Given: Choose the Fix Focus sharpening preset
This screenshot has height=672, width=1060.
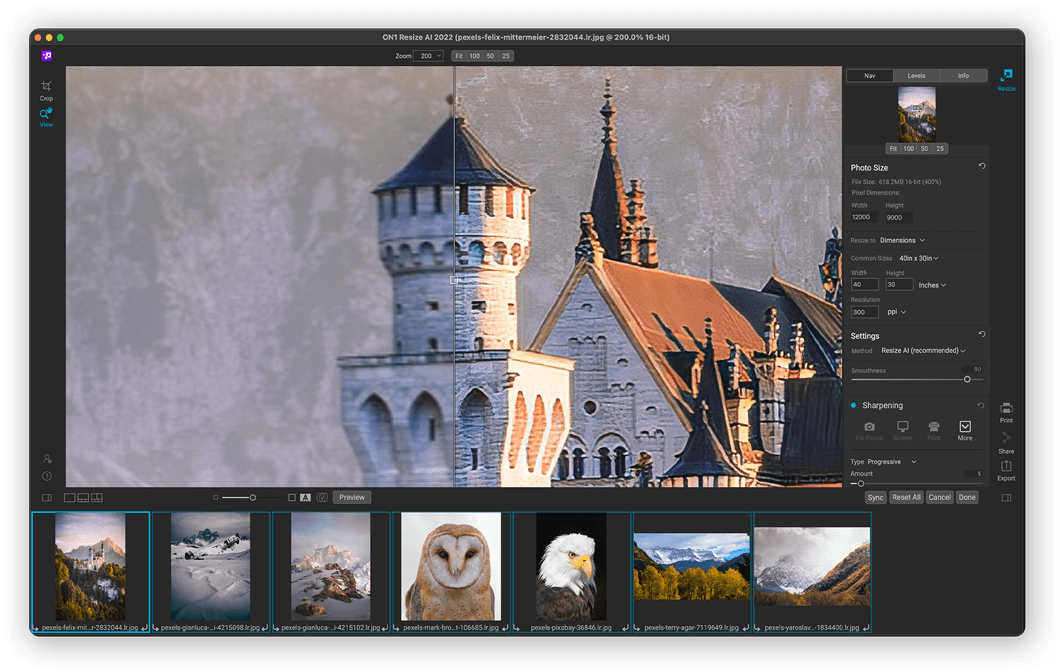Looking at the screenshot, I should click(x=869, y=427).
